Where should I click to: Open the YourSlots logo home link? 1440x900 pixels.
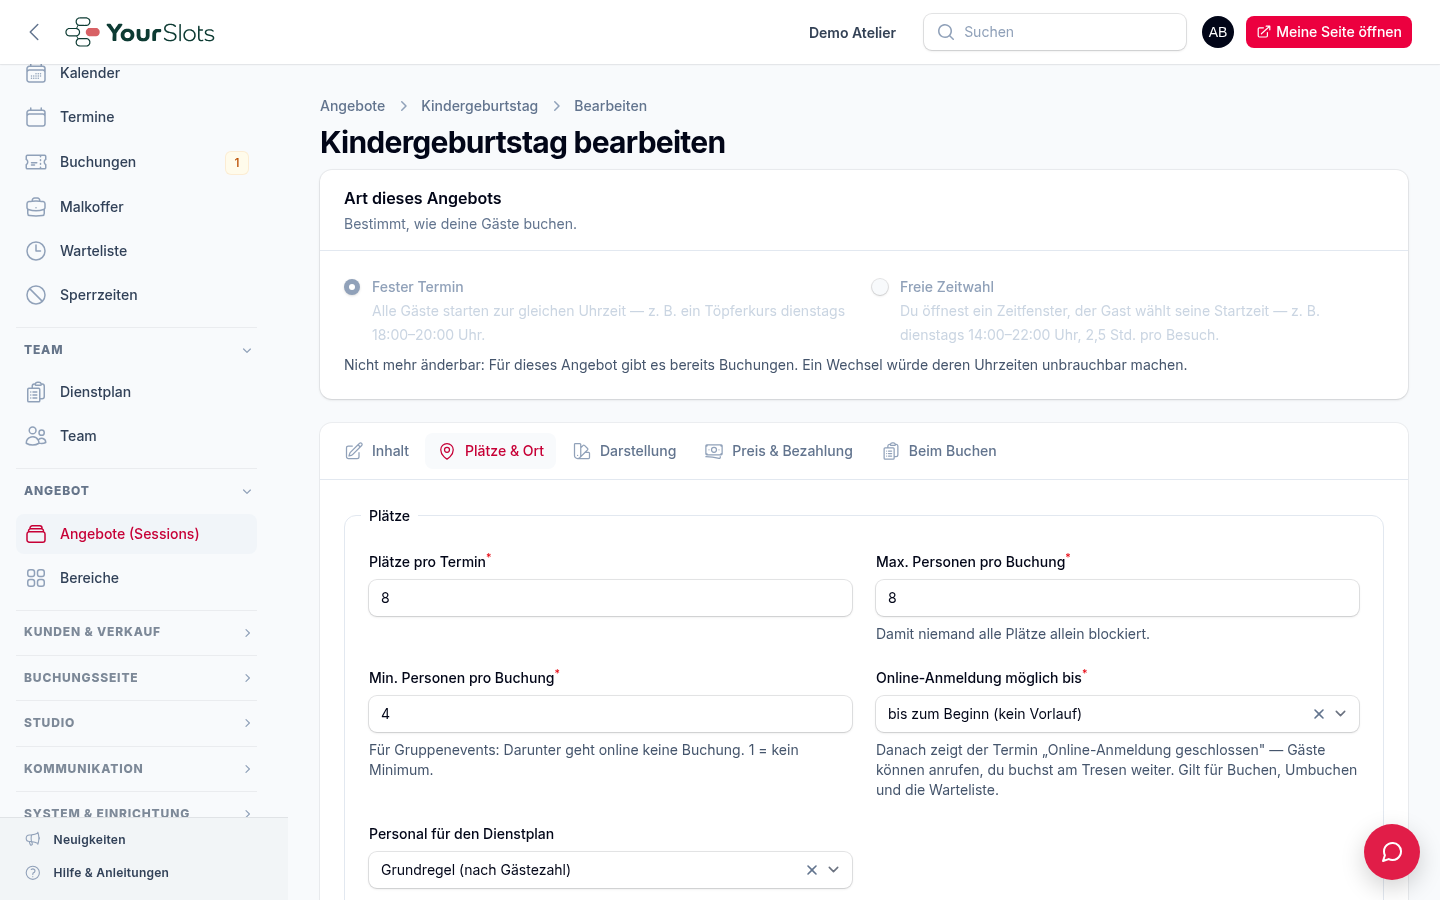coord(140,32)
